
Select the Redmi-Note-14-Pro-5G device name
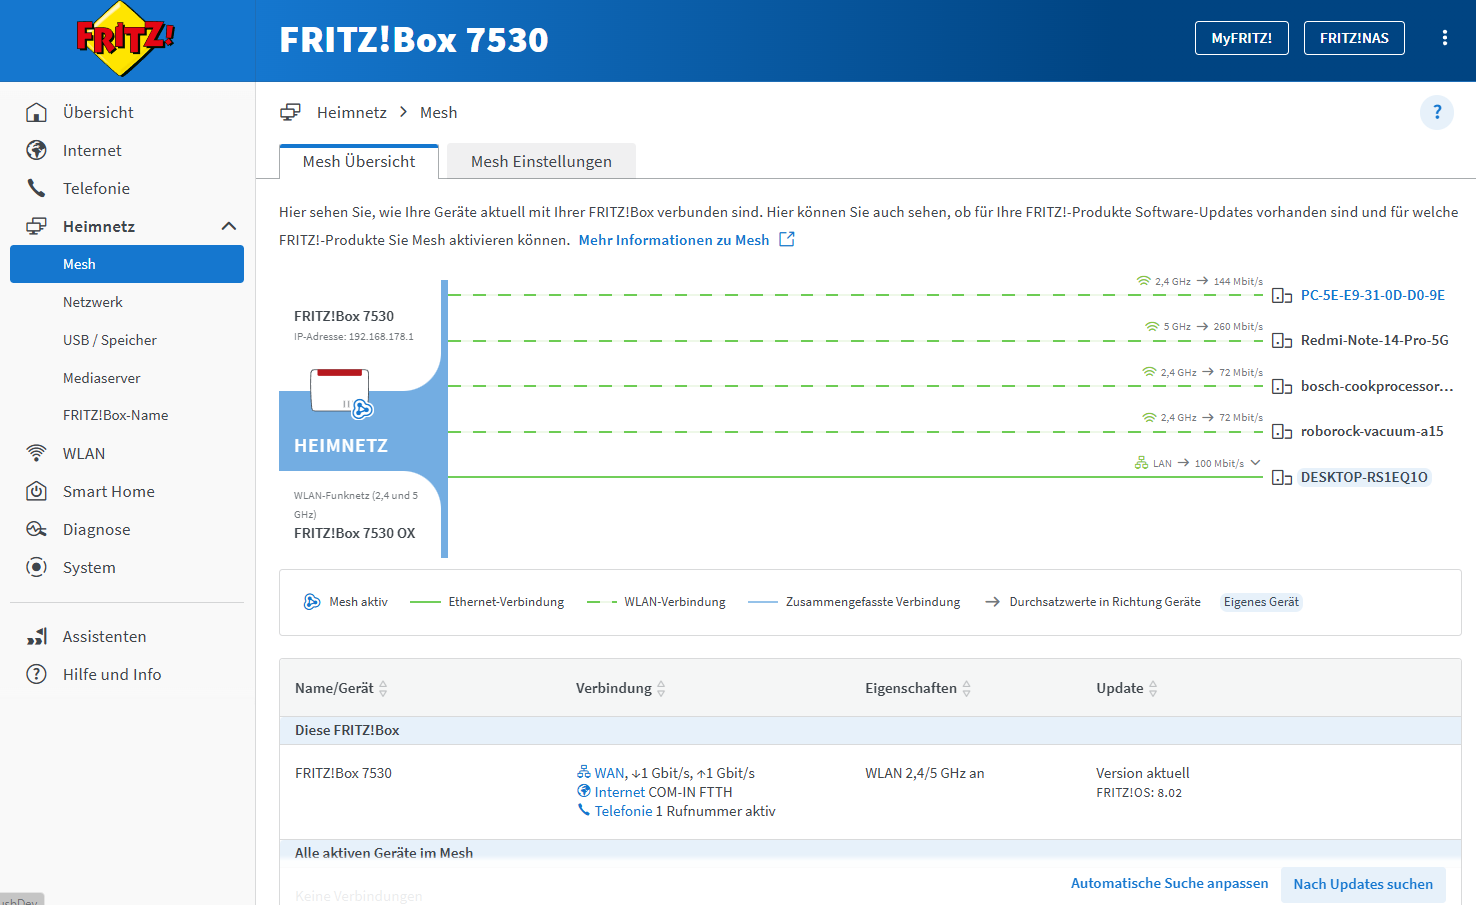(x=1375, y=340)
